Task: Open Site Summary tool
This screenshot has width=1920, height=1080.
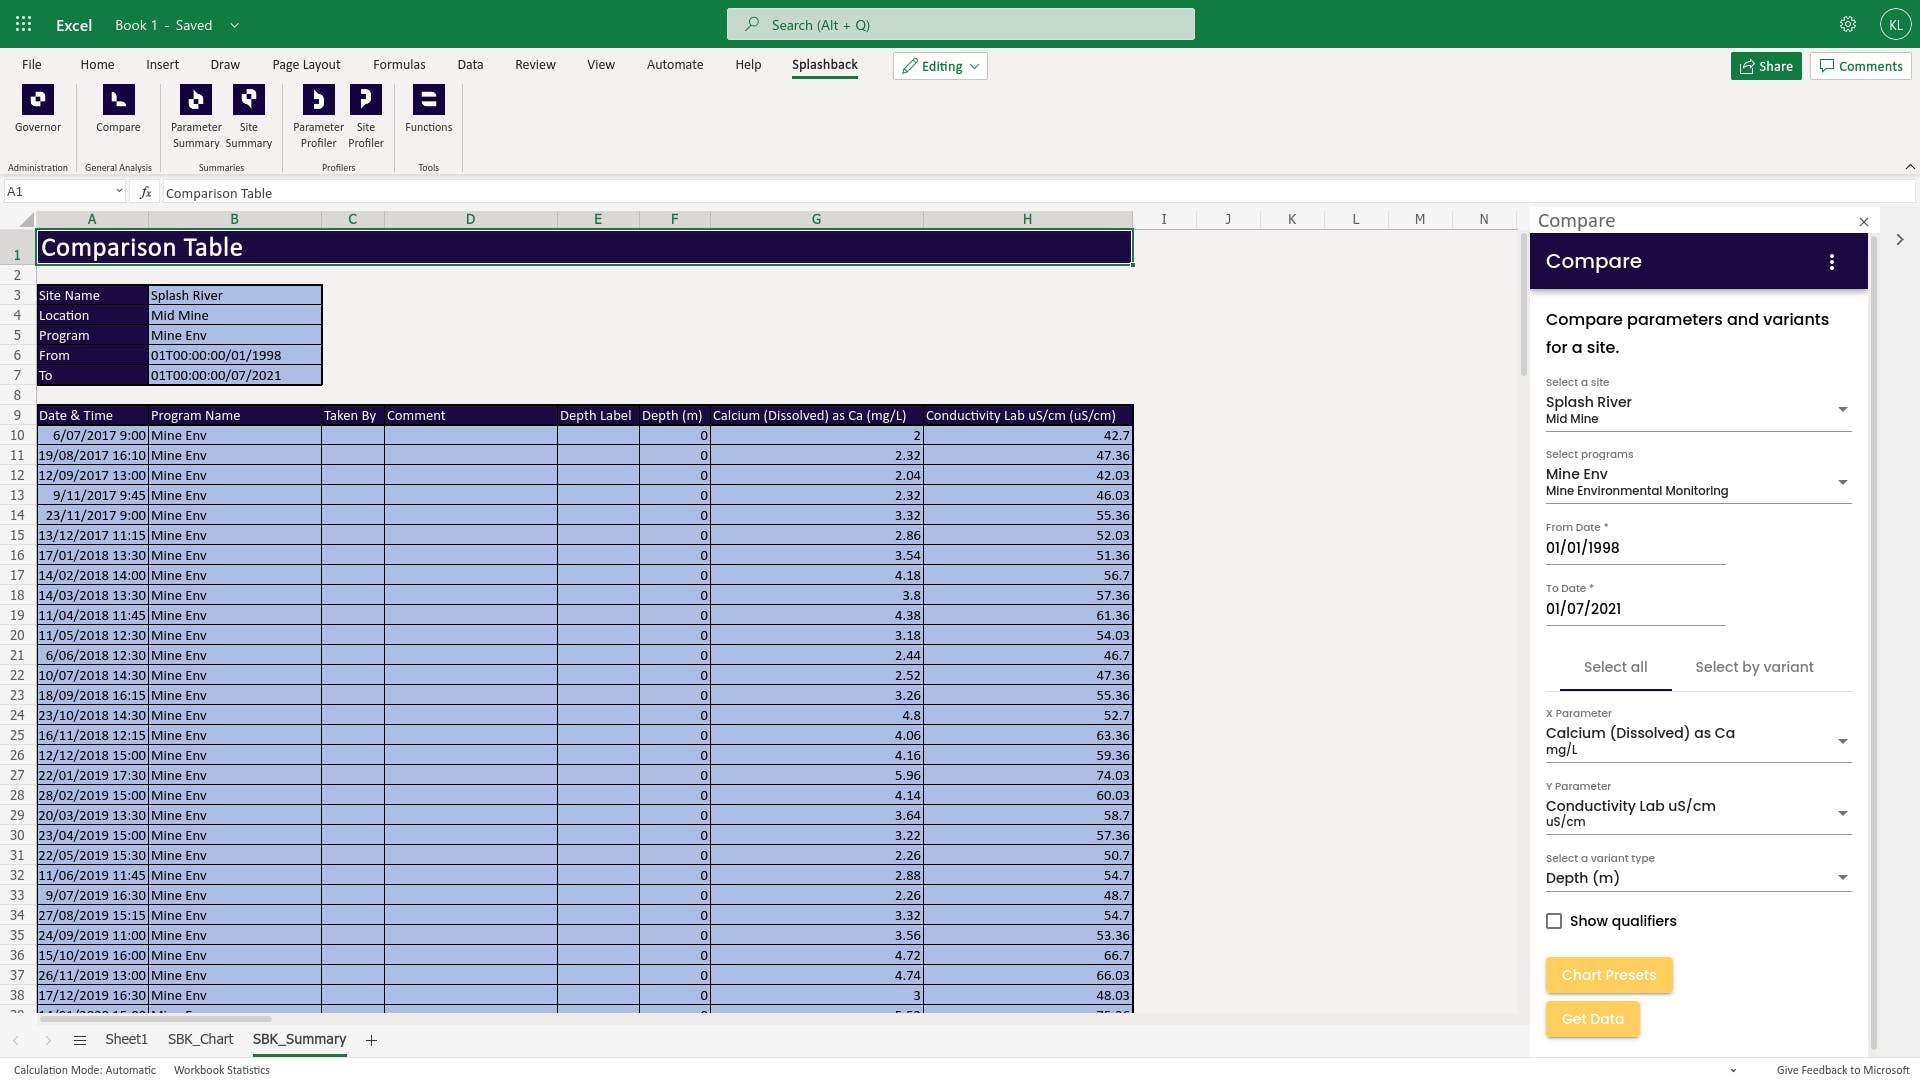Action: [249, 117]
